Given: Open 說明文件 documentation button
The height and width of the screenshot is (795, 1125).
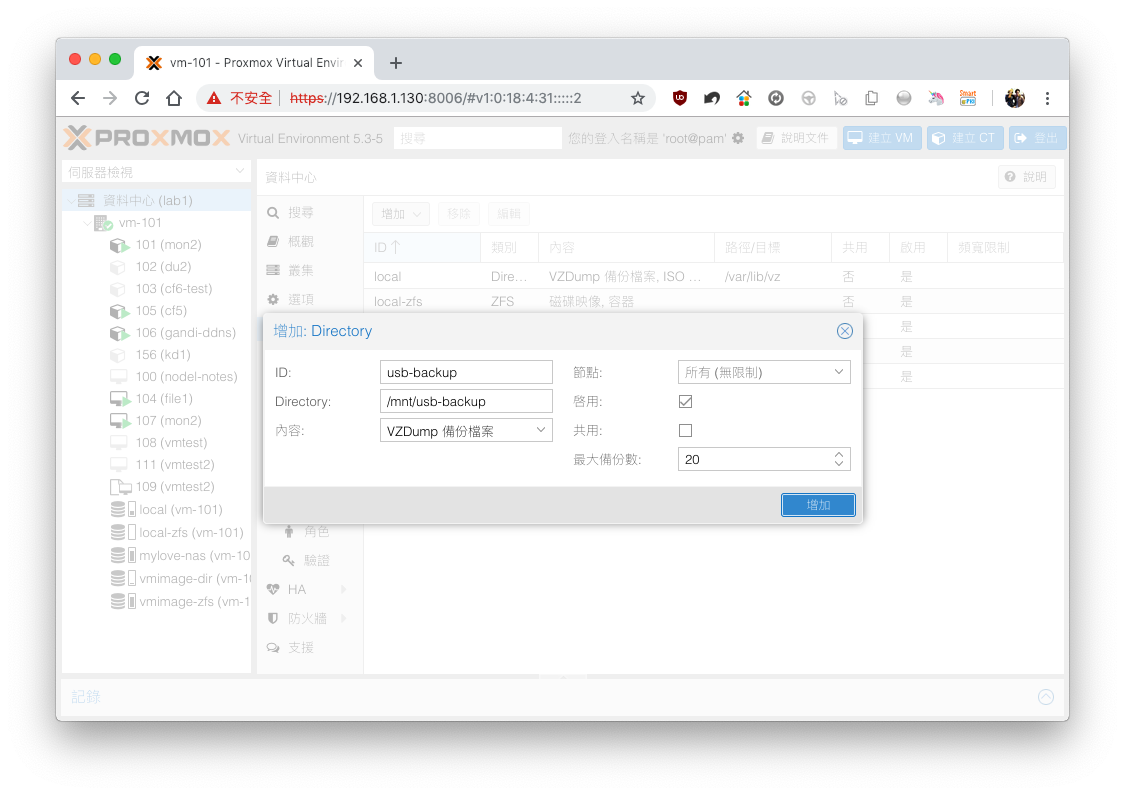Looking at the screenshot, I should pyautogui.click(x=796, y=138).
